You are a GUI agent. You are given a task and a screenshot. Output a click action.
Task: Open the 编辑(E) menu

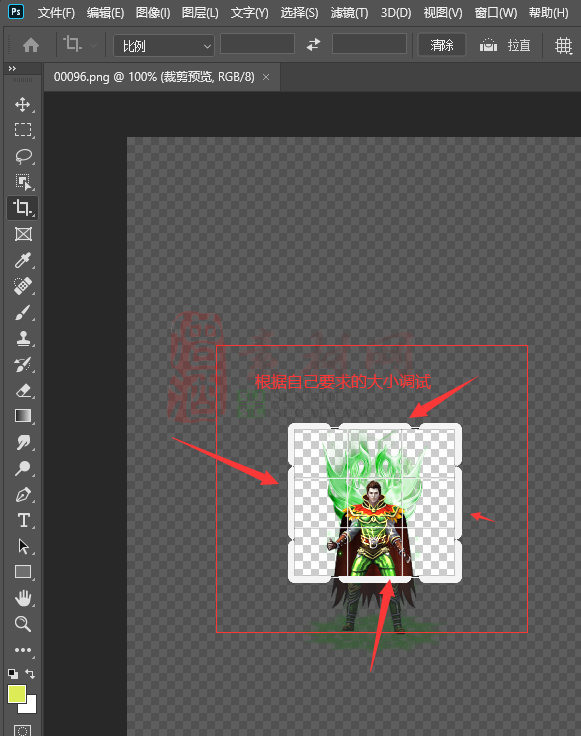coord(105,13)
